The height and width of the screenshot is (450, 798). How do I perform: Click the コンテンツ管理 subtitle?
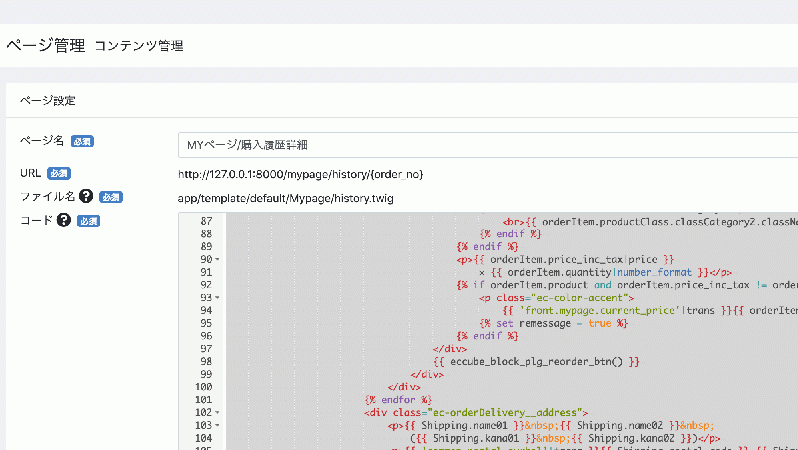click(138, 46)
